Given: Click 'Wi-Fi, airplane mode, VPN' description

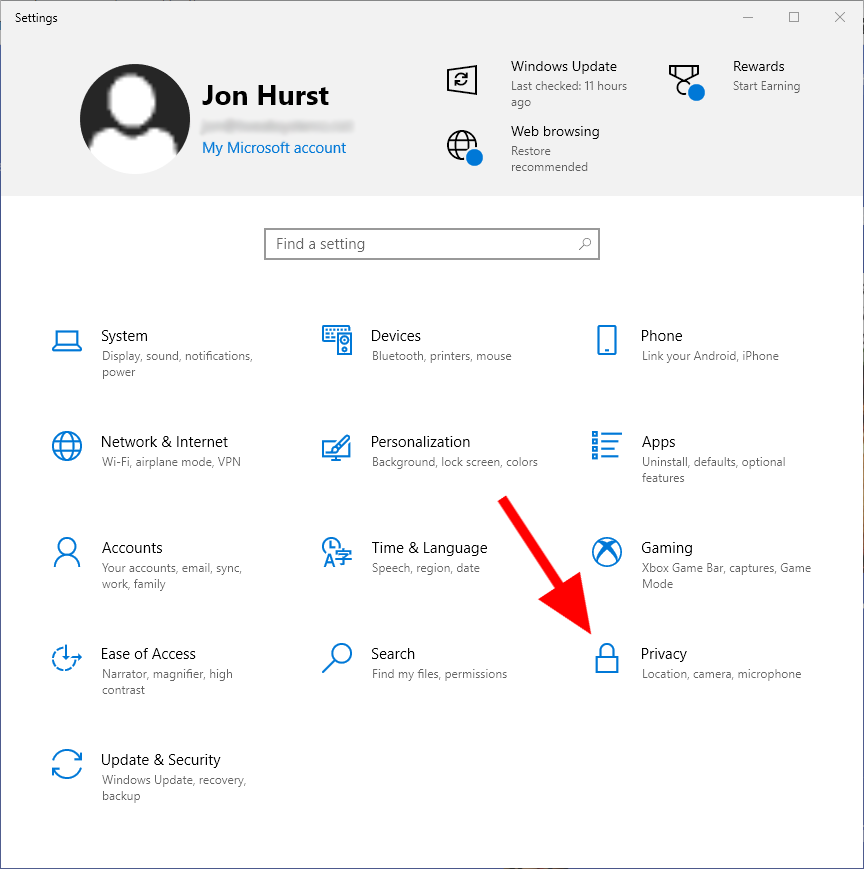Looking at the screenshot, I should tap(171, 462).
